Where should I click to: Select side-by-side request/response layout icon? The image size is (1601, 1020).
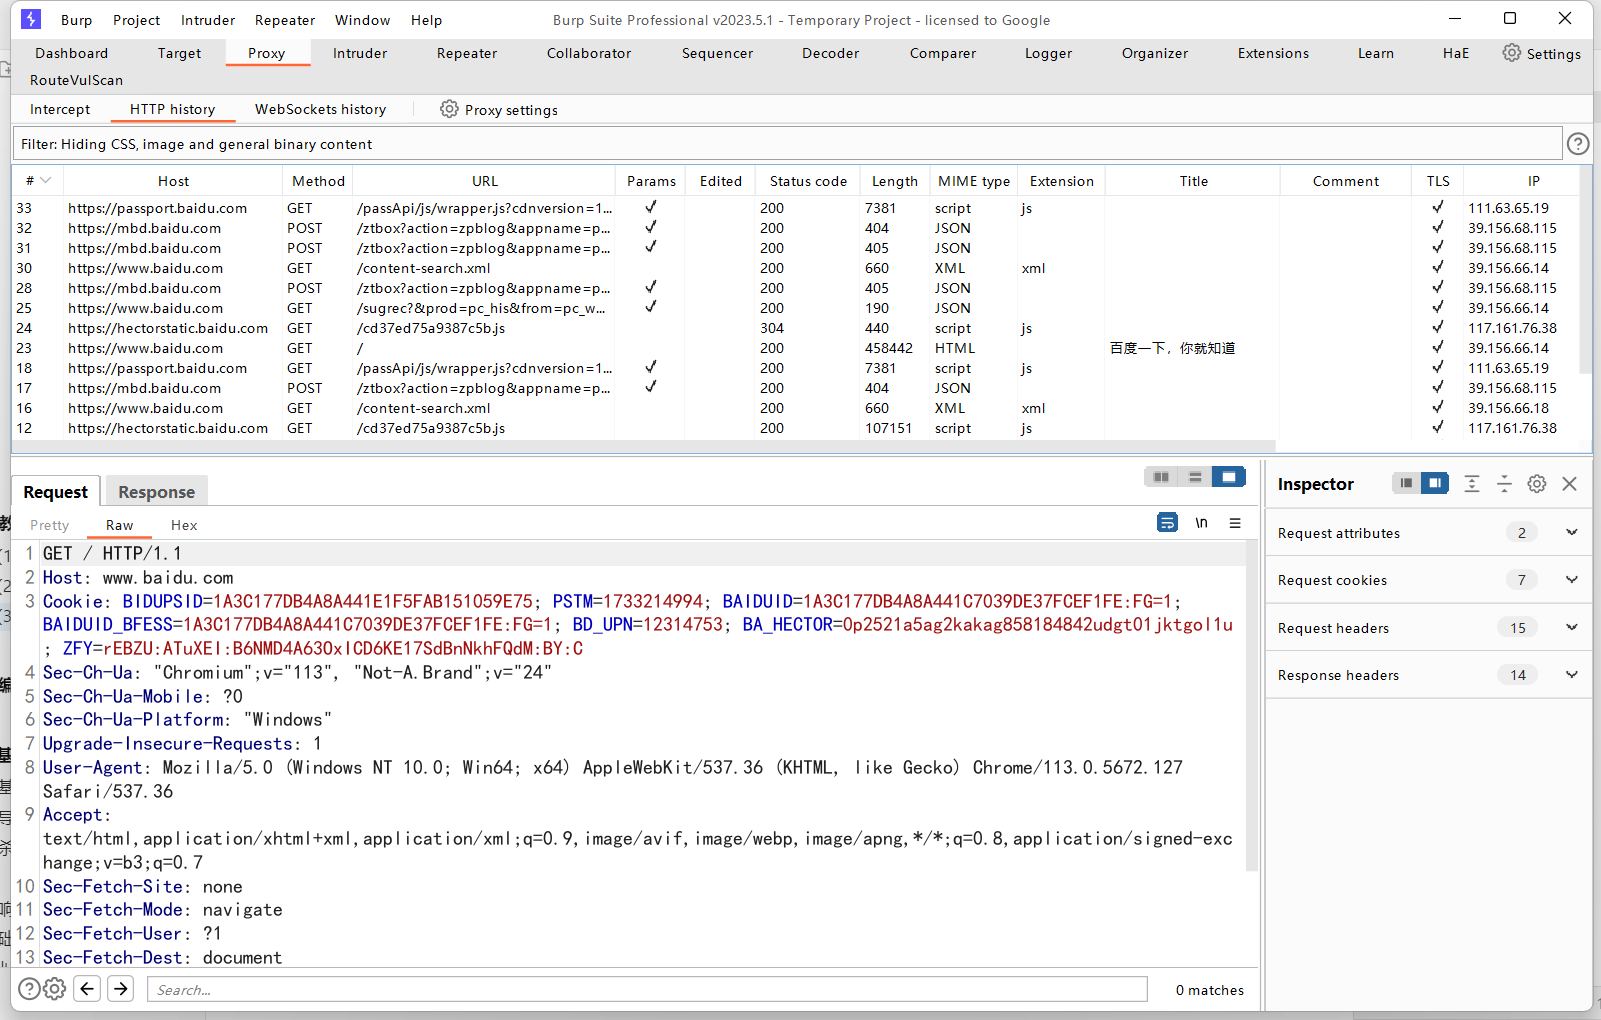coord(1161,477)
